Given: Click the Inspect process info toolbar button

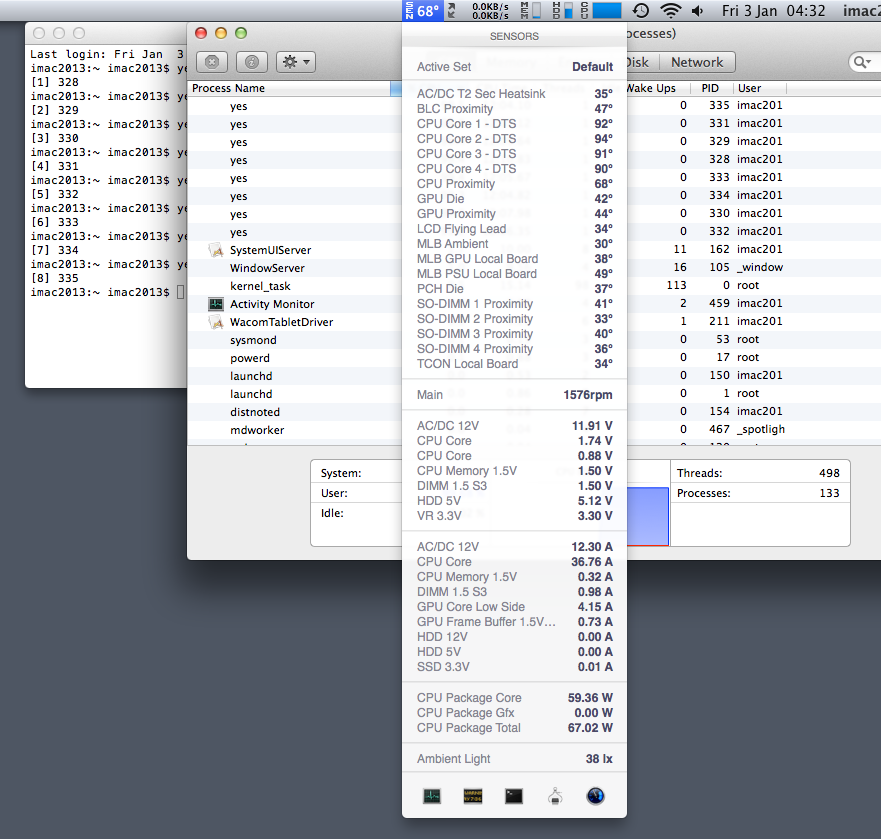Looking at the screenshot, I should [x=252, y=62].
